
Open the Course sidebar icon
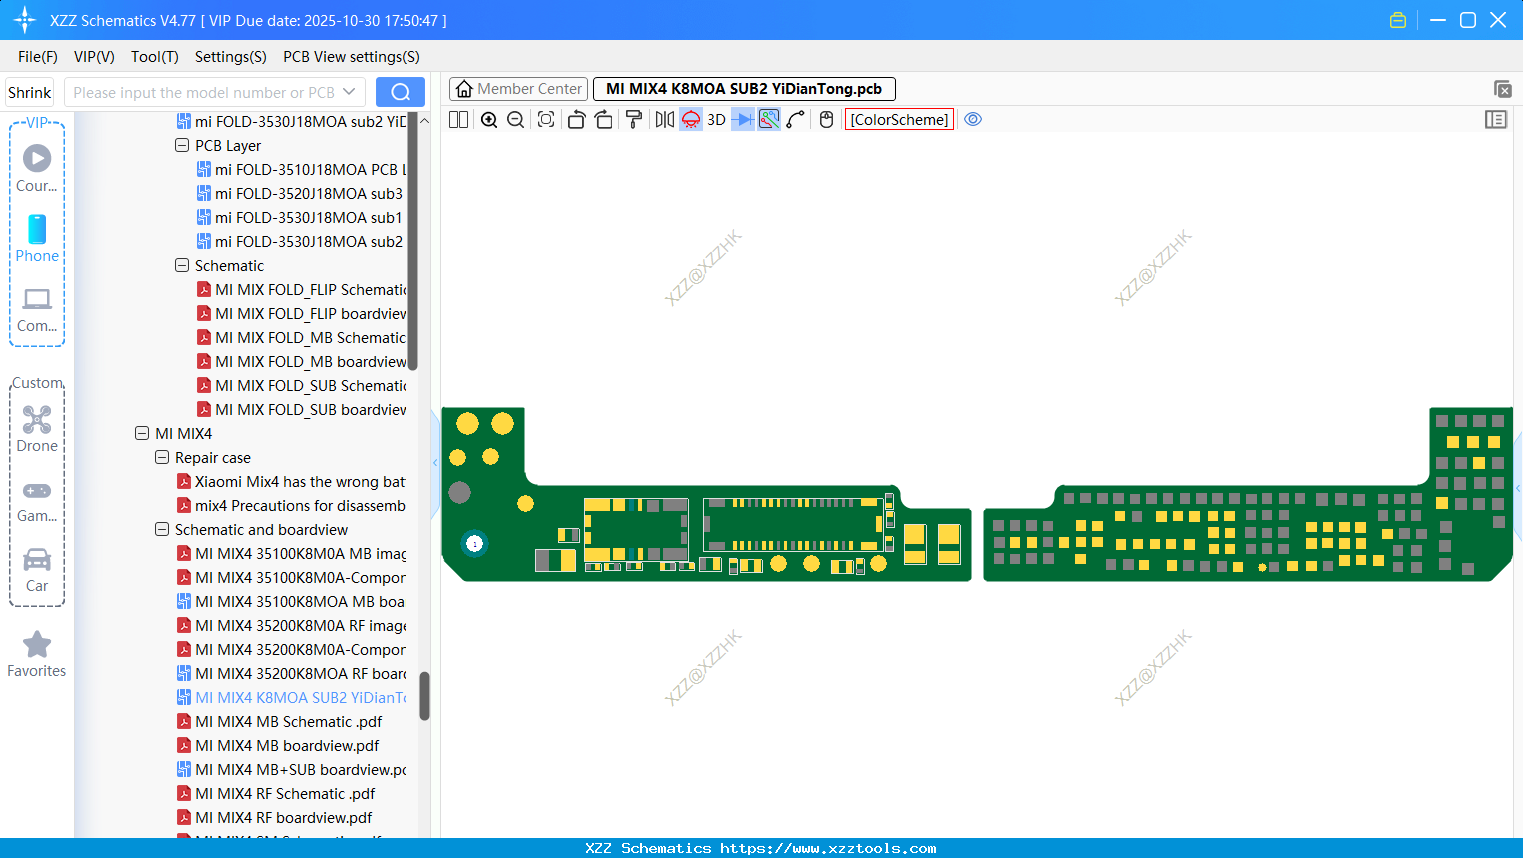[x=37, y=168]
